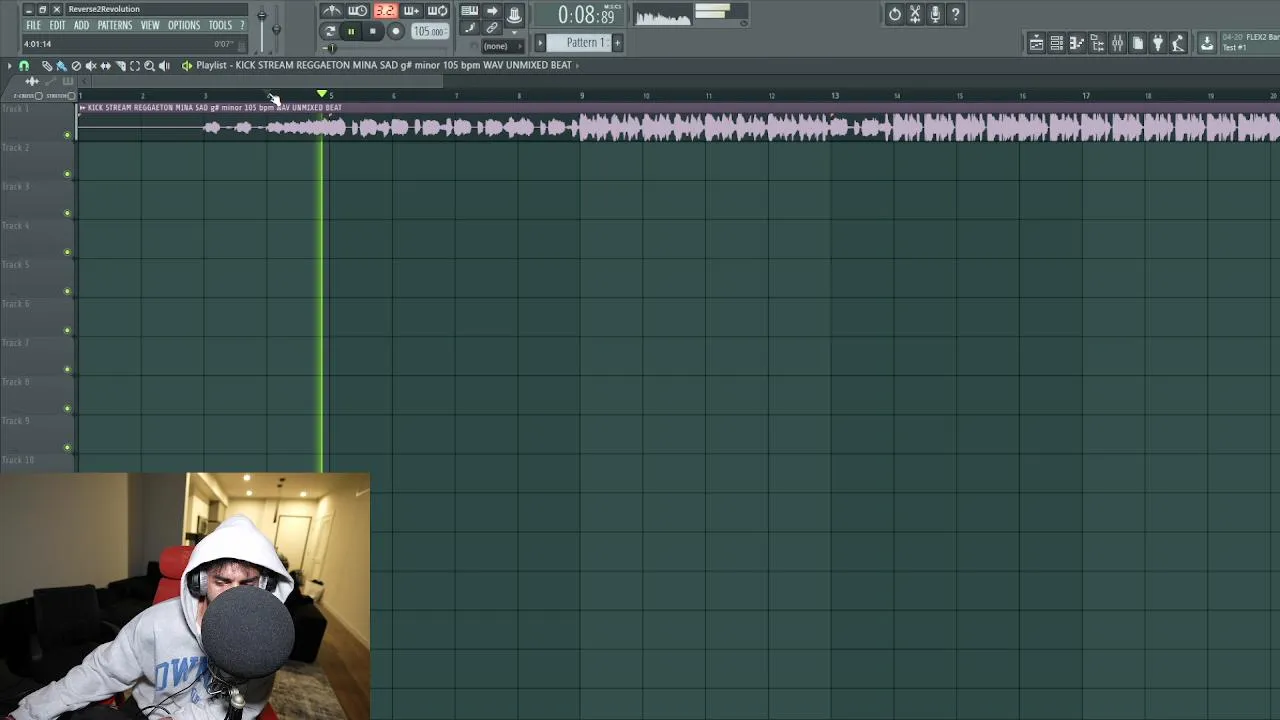Mute Track 2 with its green dot

68,174
